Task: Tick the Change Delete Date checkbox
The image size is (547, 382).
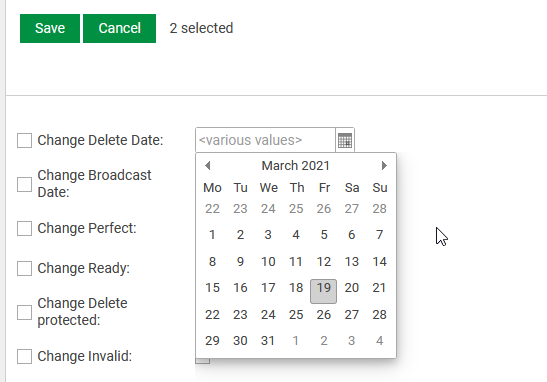Action: [24, 140]
